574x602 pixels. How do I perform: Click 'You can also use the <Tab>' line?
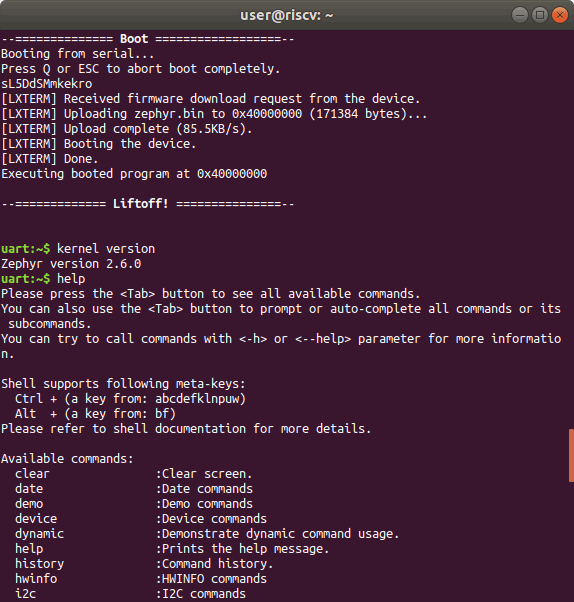click(x=281, y=316)
